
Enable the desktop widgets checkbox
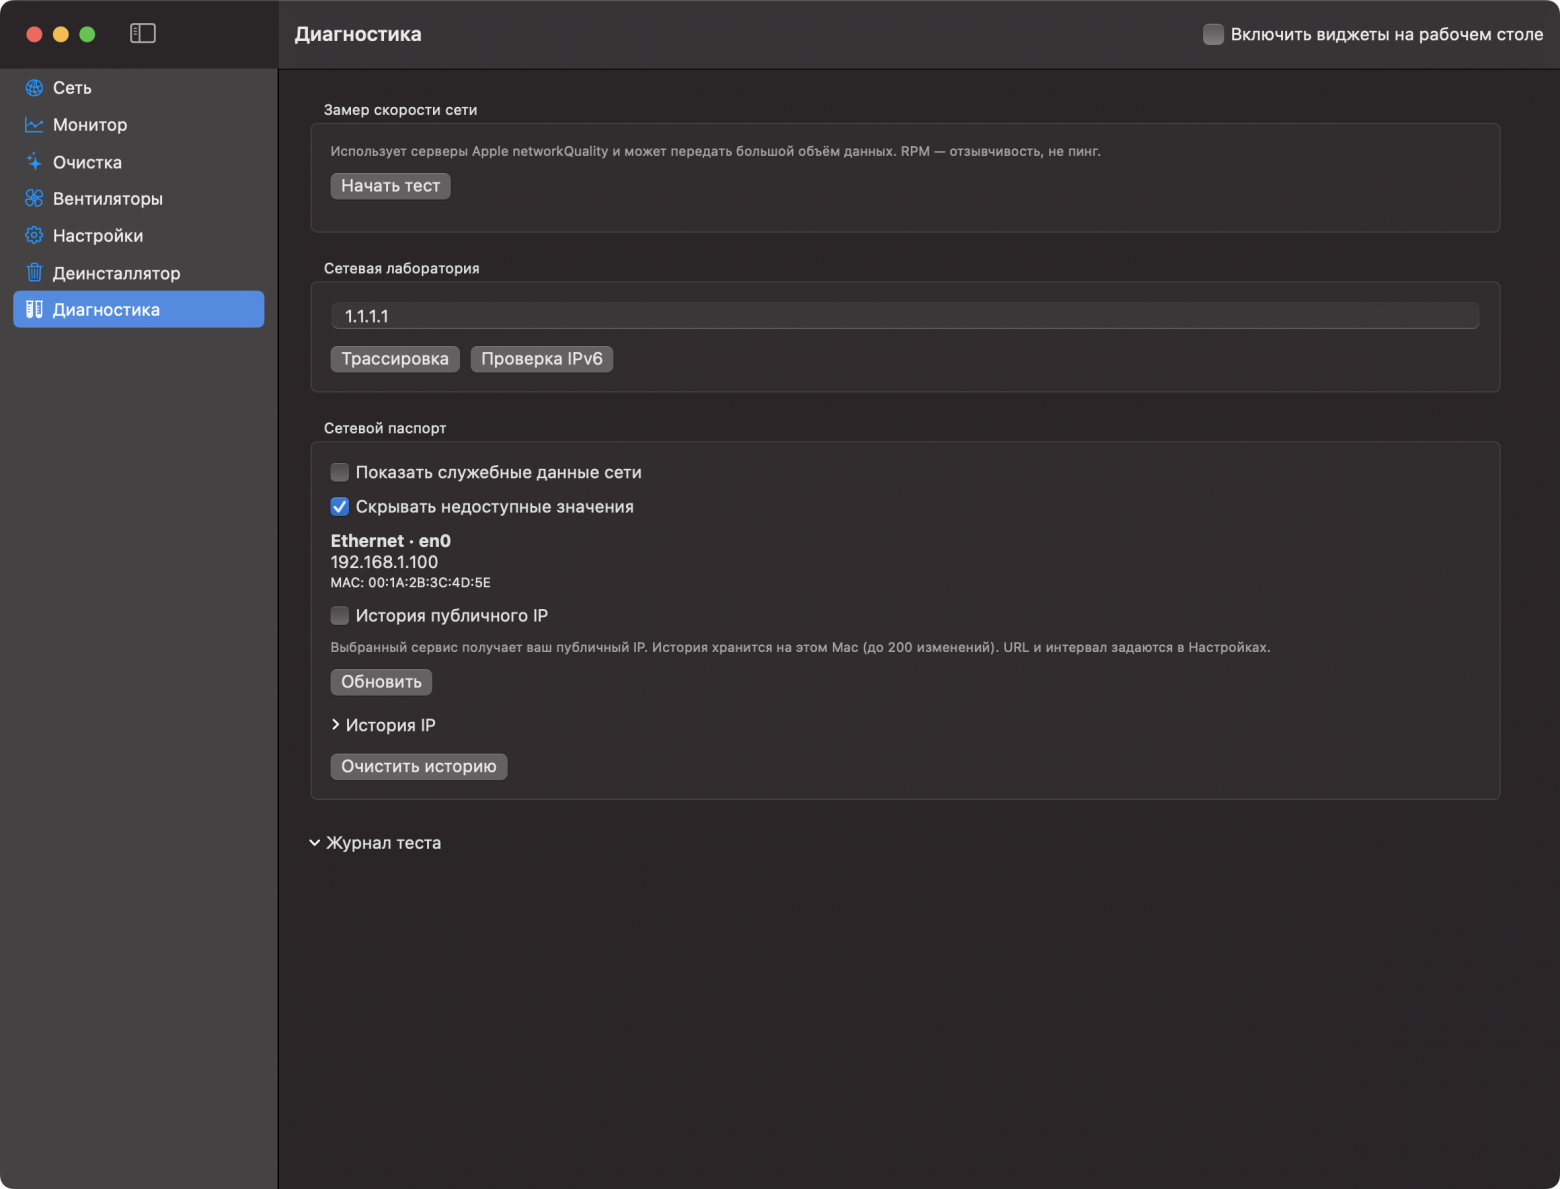click(x=1213, y=34)
